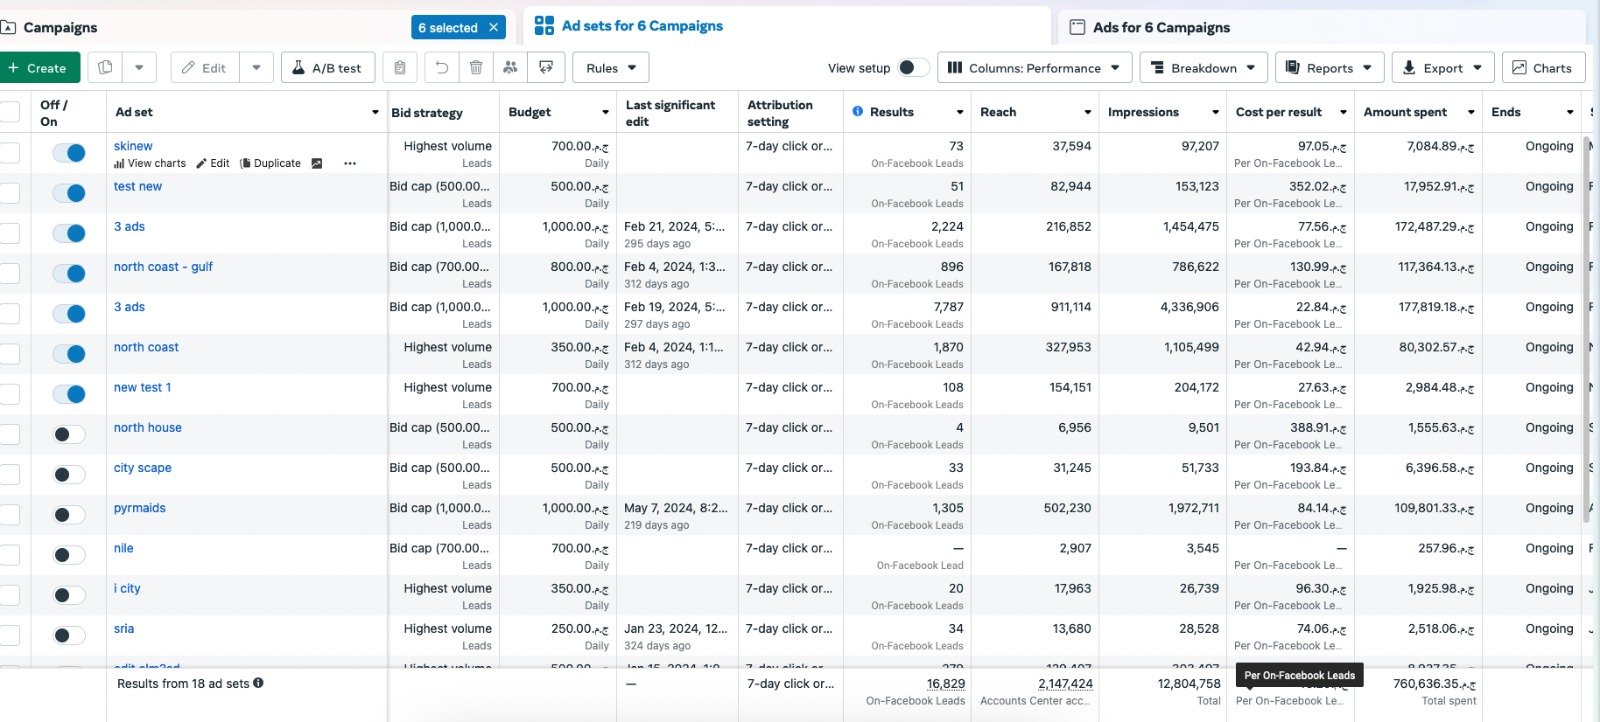Enable the pyrmaids ad set toggle
Image resolution: width=1600 pixels, height=722 pixels.
[69, 515]
